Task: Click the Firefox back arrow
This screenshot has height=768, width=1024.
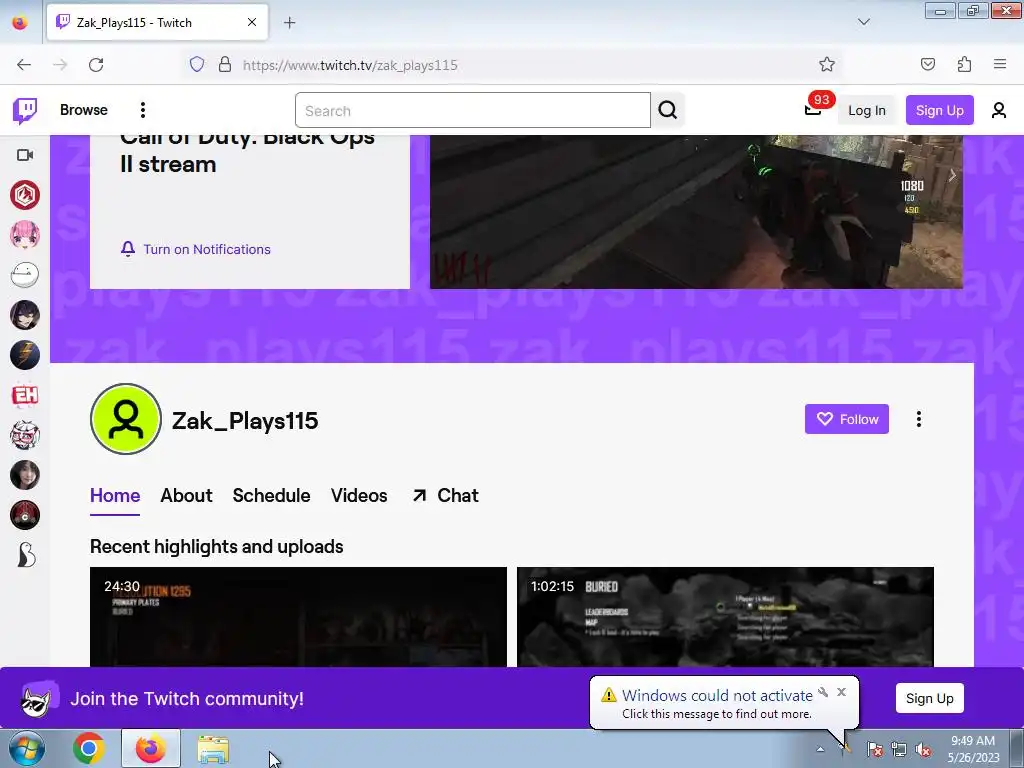Action: (24, 65)
